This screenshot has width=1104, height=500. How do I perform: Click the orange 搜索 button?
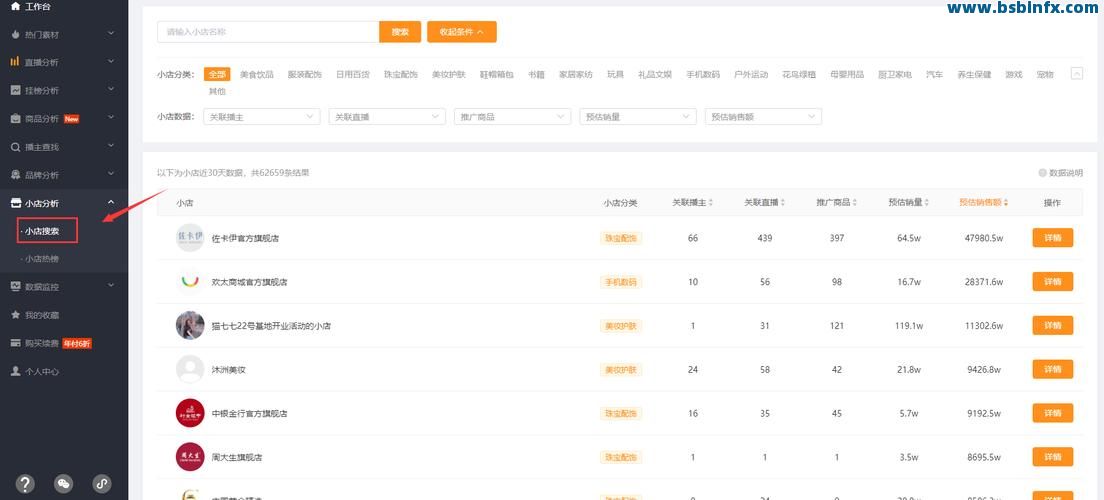tap(400, 32)
